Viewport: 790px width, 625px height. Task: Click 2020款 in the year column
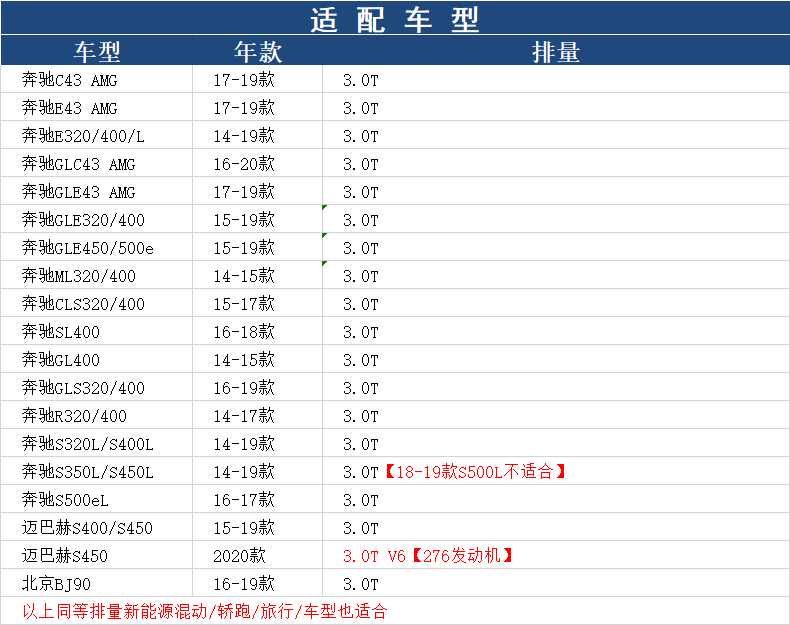239,556
